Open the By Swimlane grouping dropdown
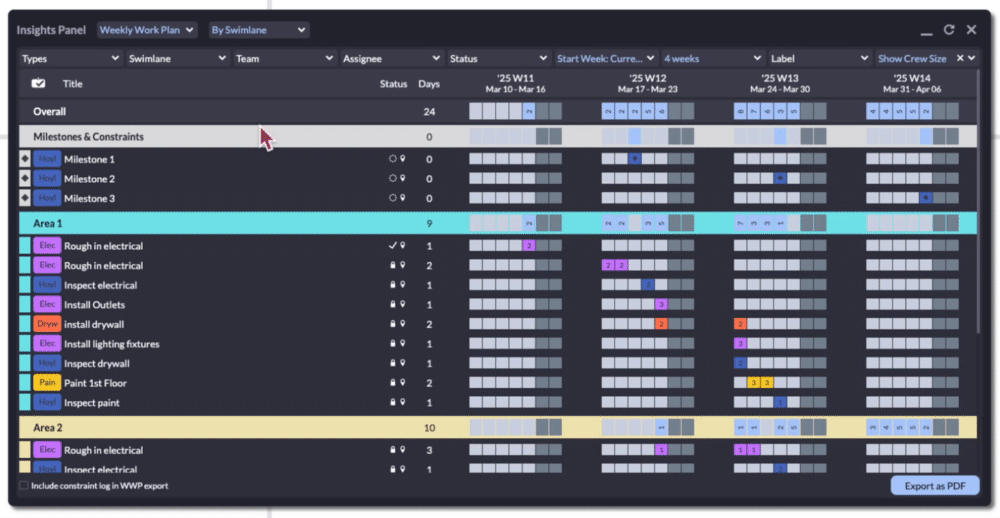Viewport: 1000px width, 518px height. click(x=259, y=30)
